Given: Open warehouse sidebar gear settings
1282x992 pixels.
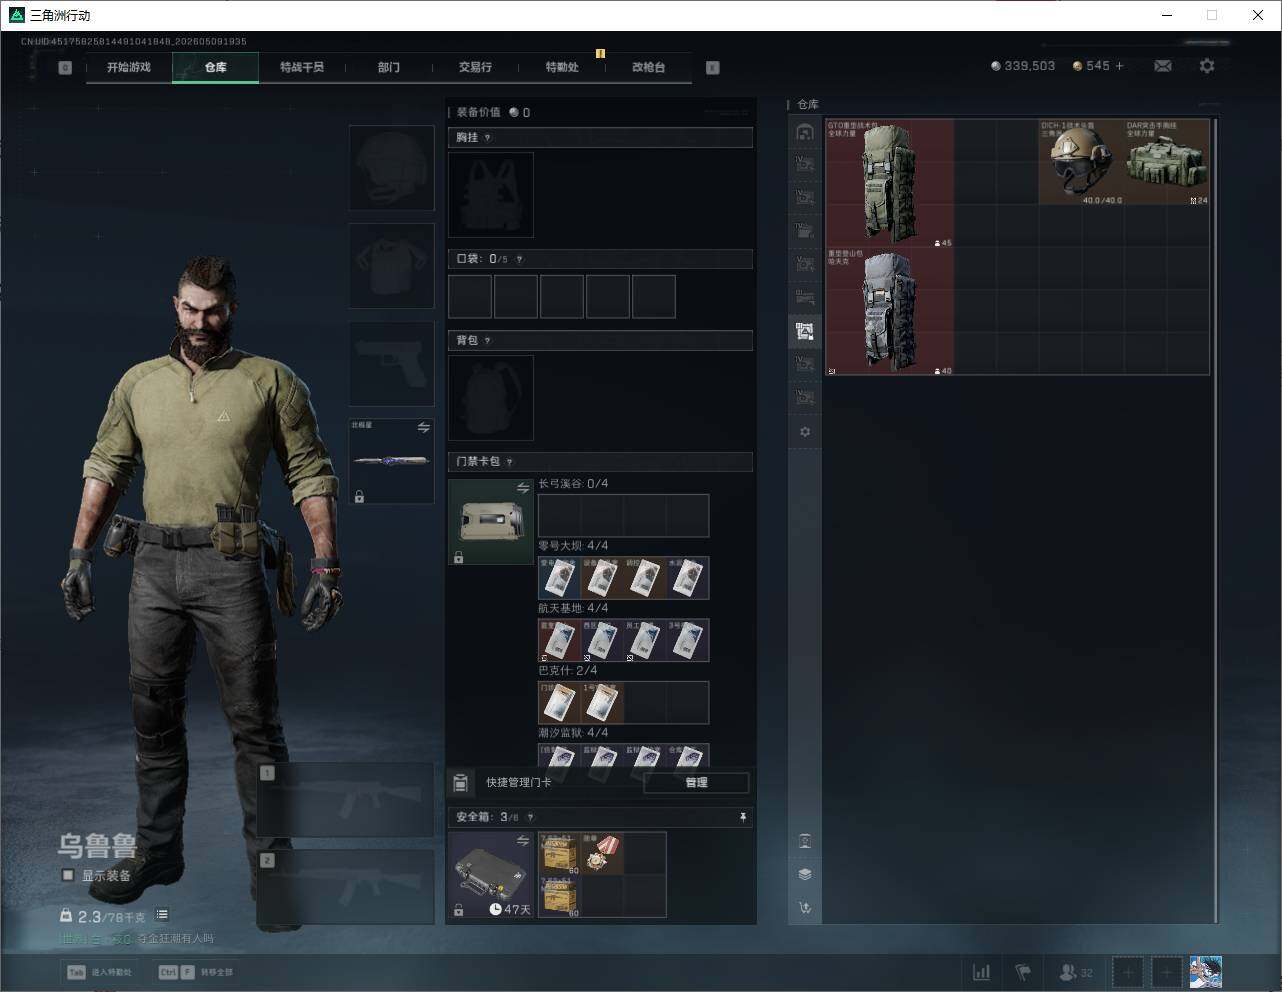Looking at the screenshot, I should pos(805,432).
